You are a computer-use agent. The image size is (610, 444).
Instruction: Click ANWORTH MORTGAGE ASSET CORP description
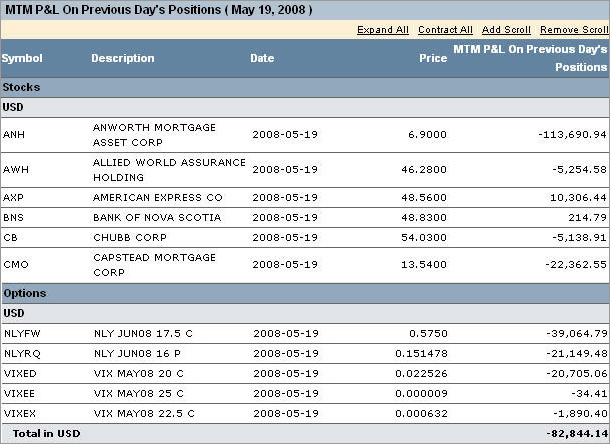coord(154,135)
